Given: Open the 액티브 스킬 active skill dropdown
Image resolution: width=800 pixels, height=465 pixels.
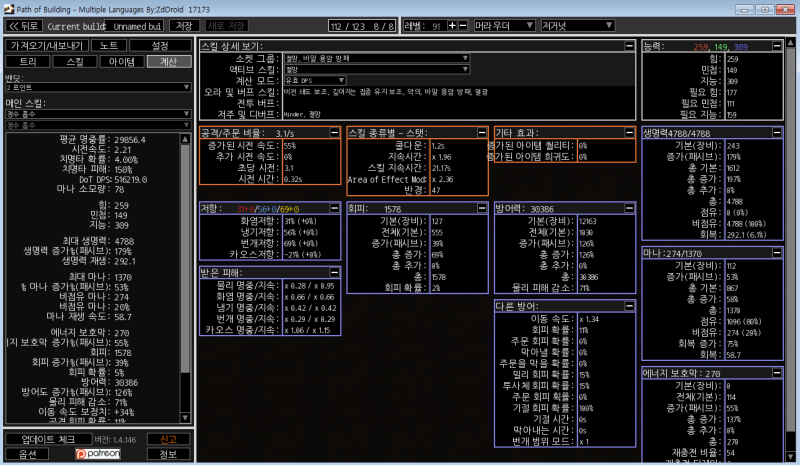Looking at the screenshot, I should [x=377, y=69].
